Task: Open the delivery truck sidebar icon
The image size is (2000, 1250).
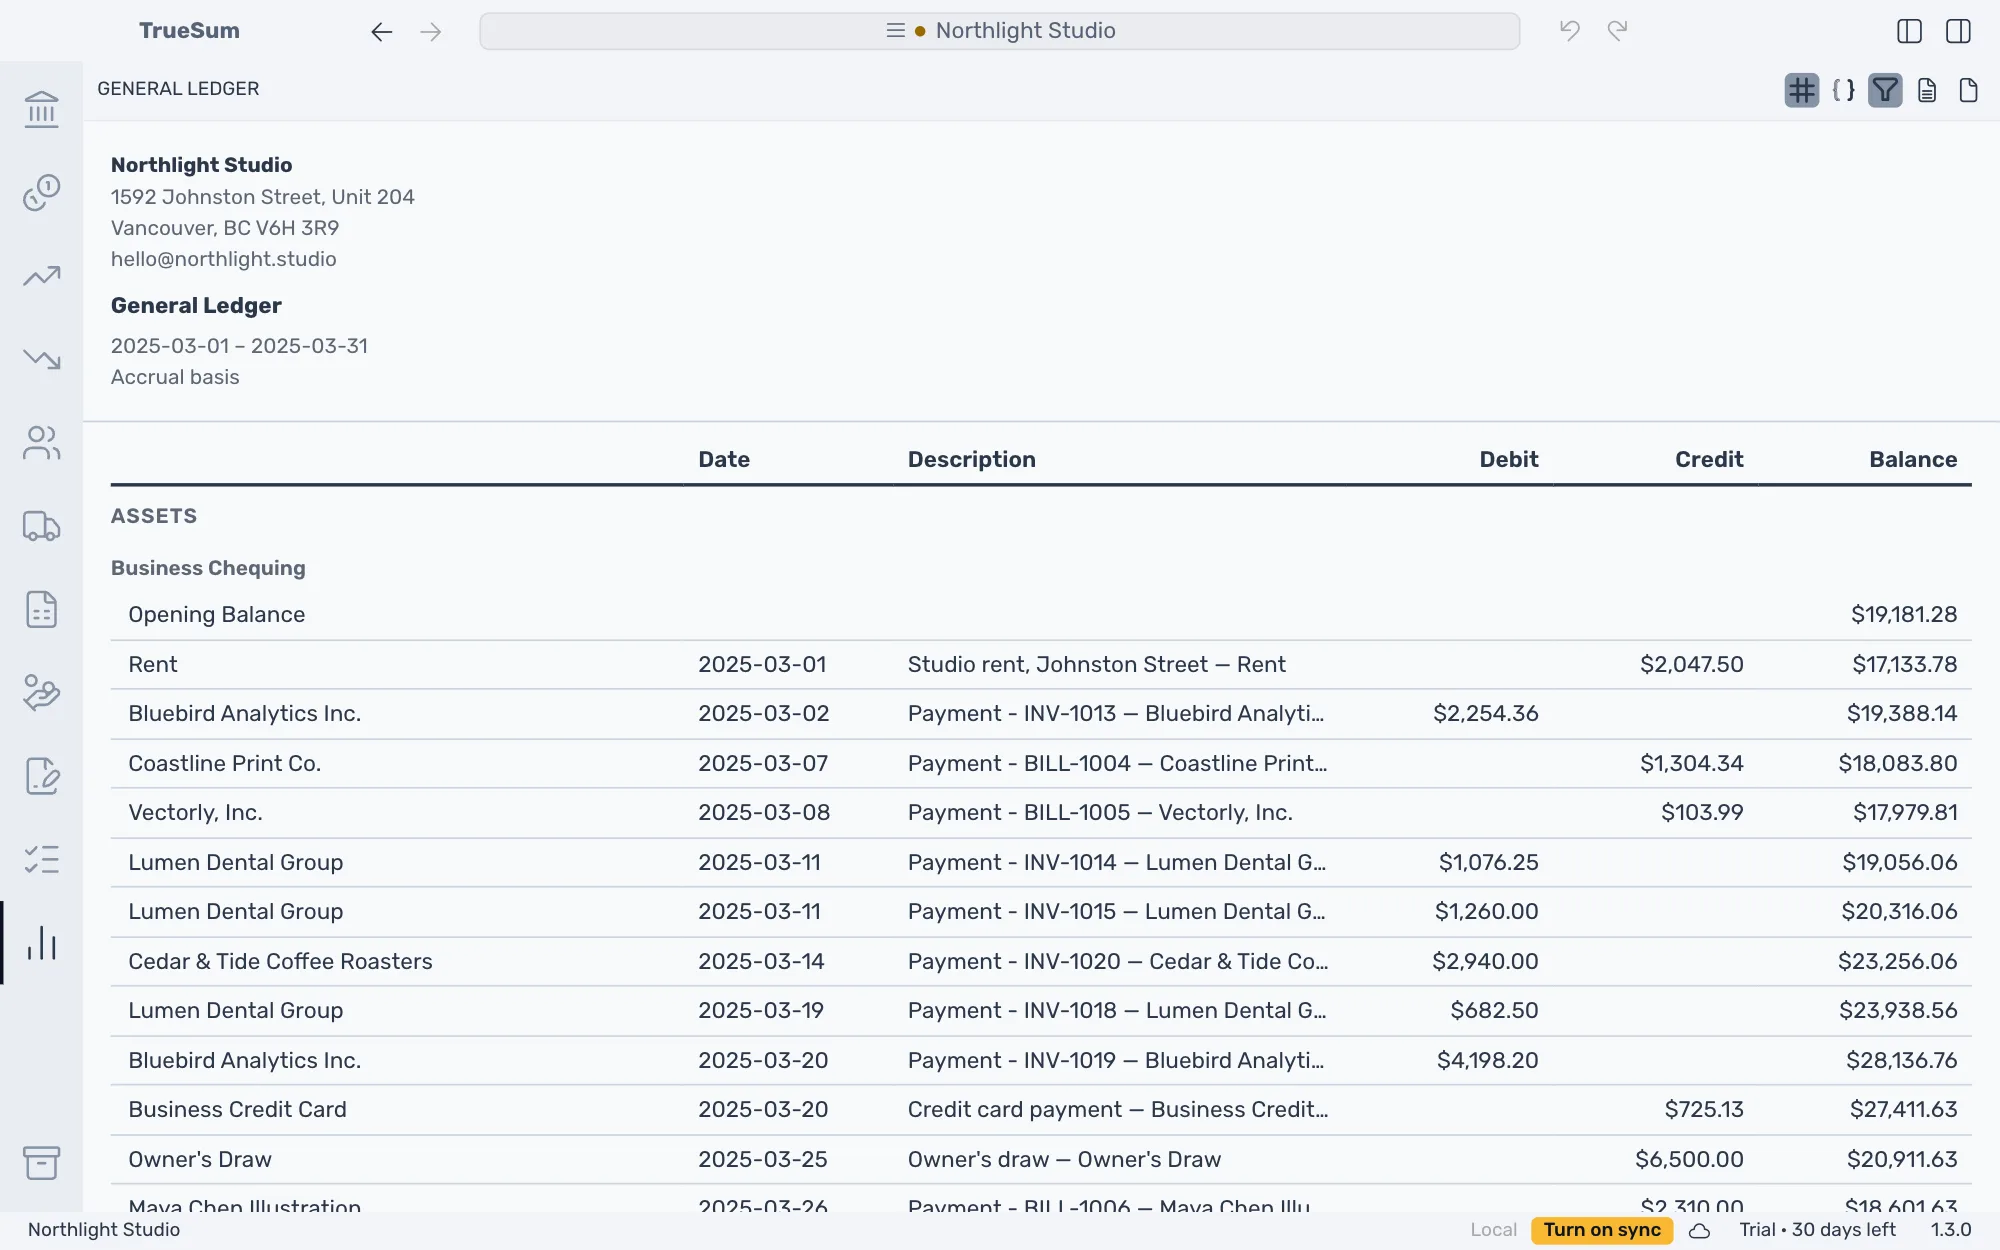Action: click(x=41, y=526)
